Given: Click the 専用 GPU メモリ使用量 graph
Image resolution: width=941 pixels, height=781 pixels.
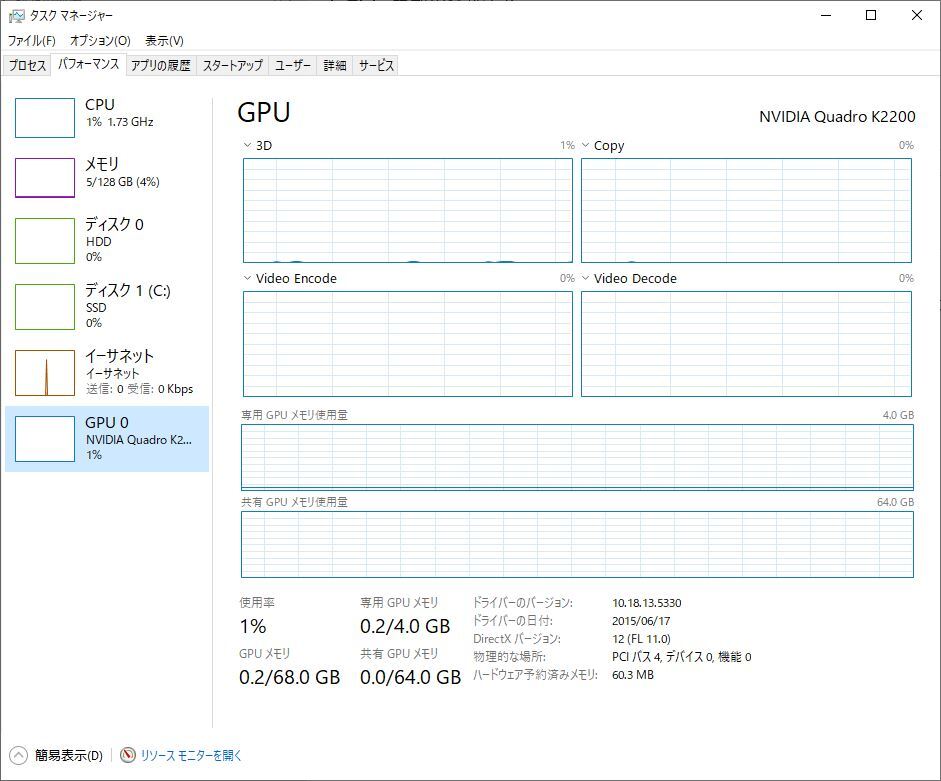Looking at the screenshot, I should click(577, 456).
